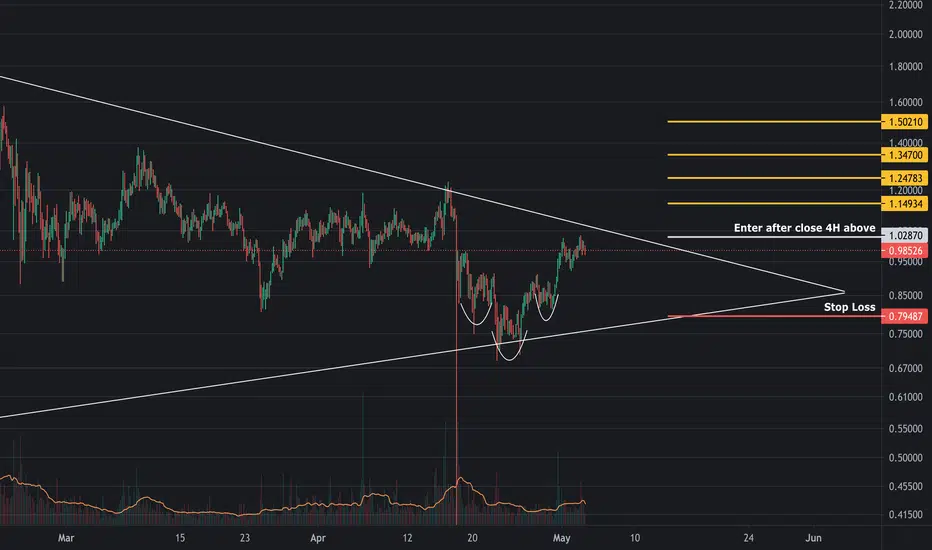Select the 1.02870 entry price label
This screenshot has width=932, height=550.
(904, 235)
